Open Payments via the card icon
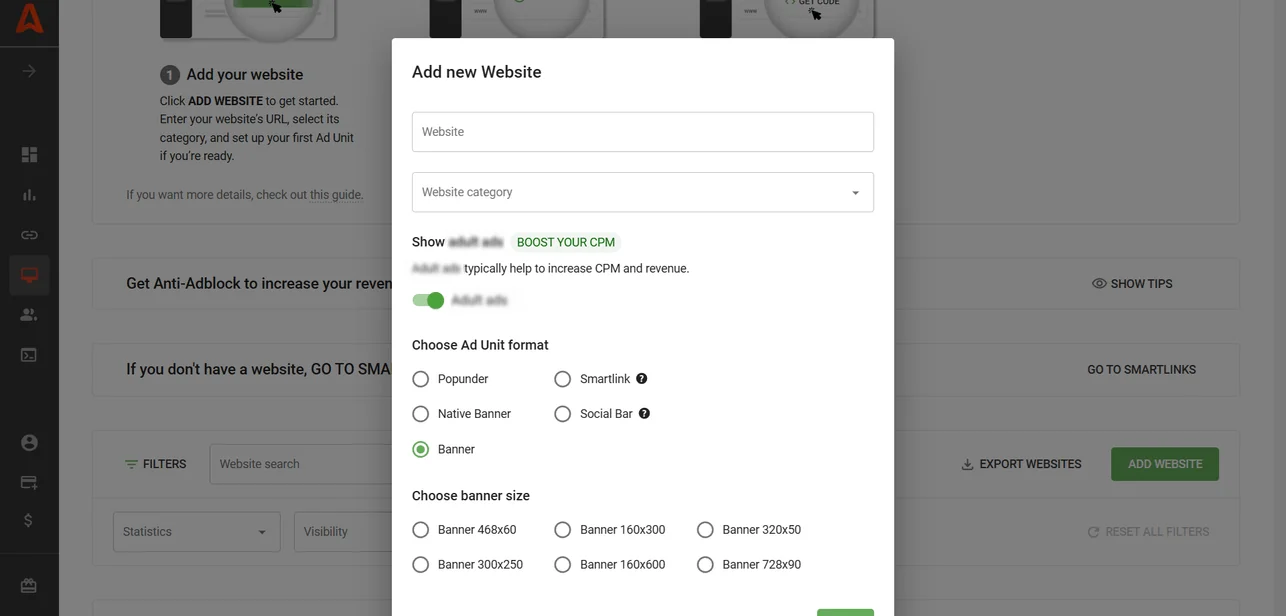 (29, 482)
